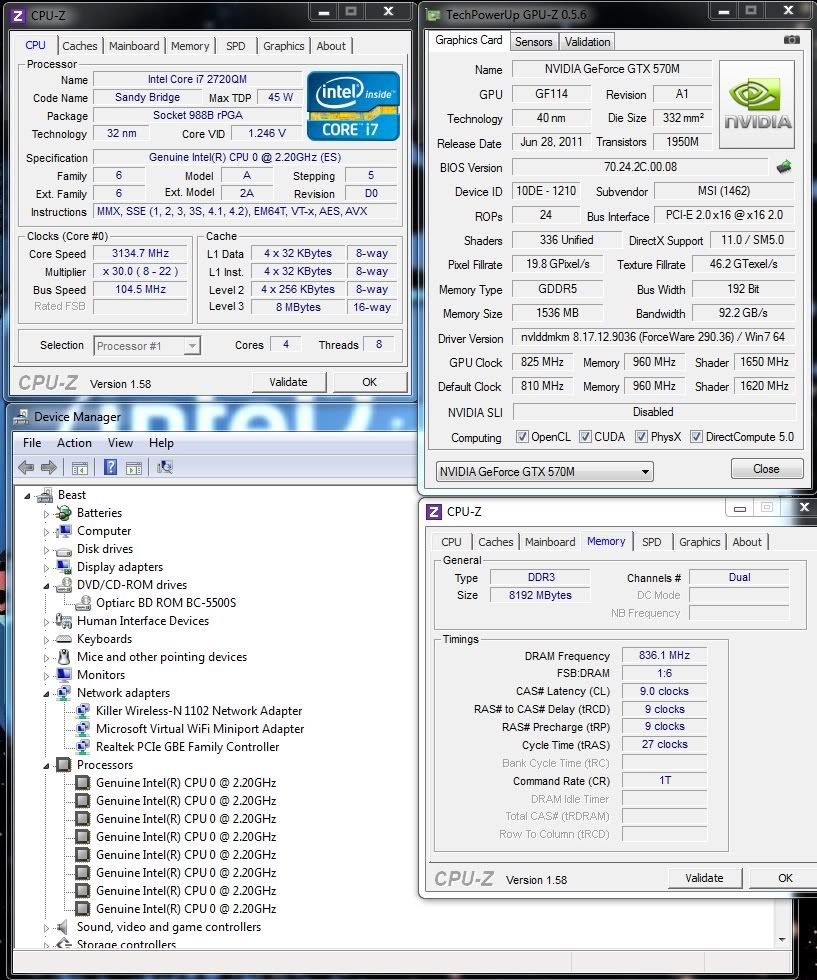Toggle the OpenCL checkbox
Viewport: 817px width, 980px height.
522,437
